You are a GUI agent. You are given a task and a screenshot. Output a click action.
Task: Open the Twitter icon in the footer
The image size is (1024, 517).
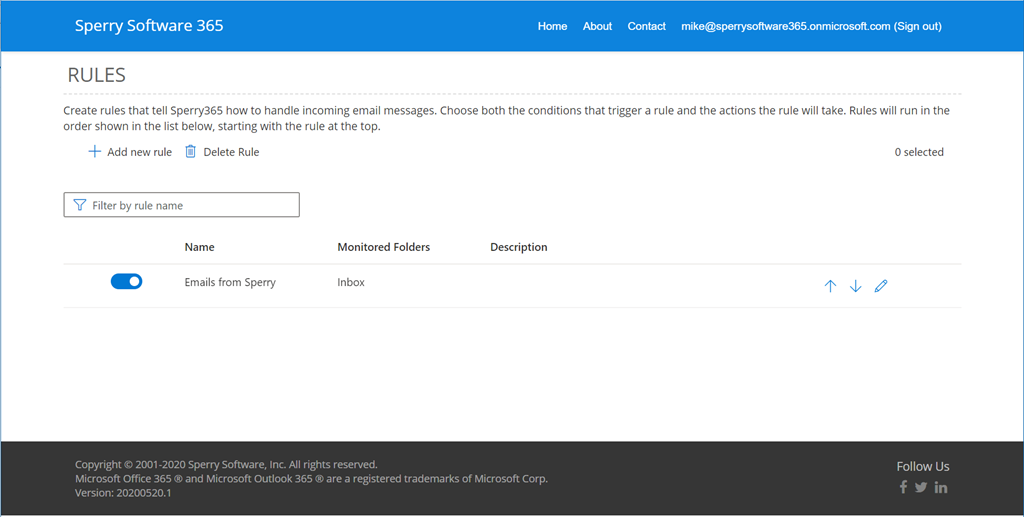(x=921, y=487)
